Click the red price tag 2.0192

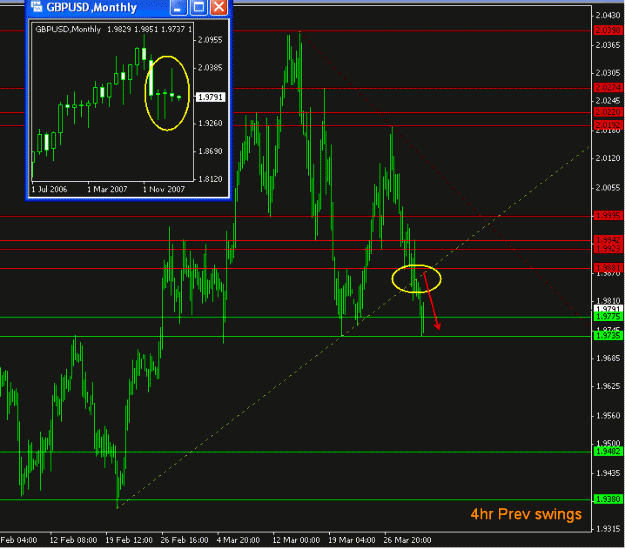point(608,125)
